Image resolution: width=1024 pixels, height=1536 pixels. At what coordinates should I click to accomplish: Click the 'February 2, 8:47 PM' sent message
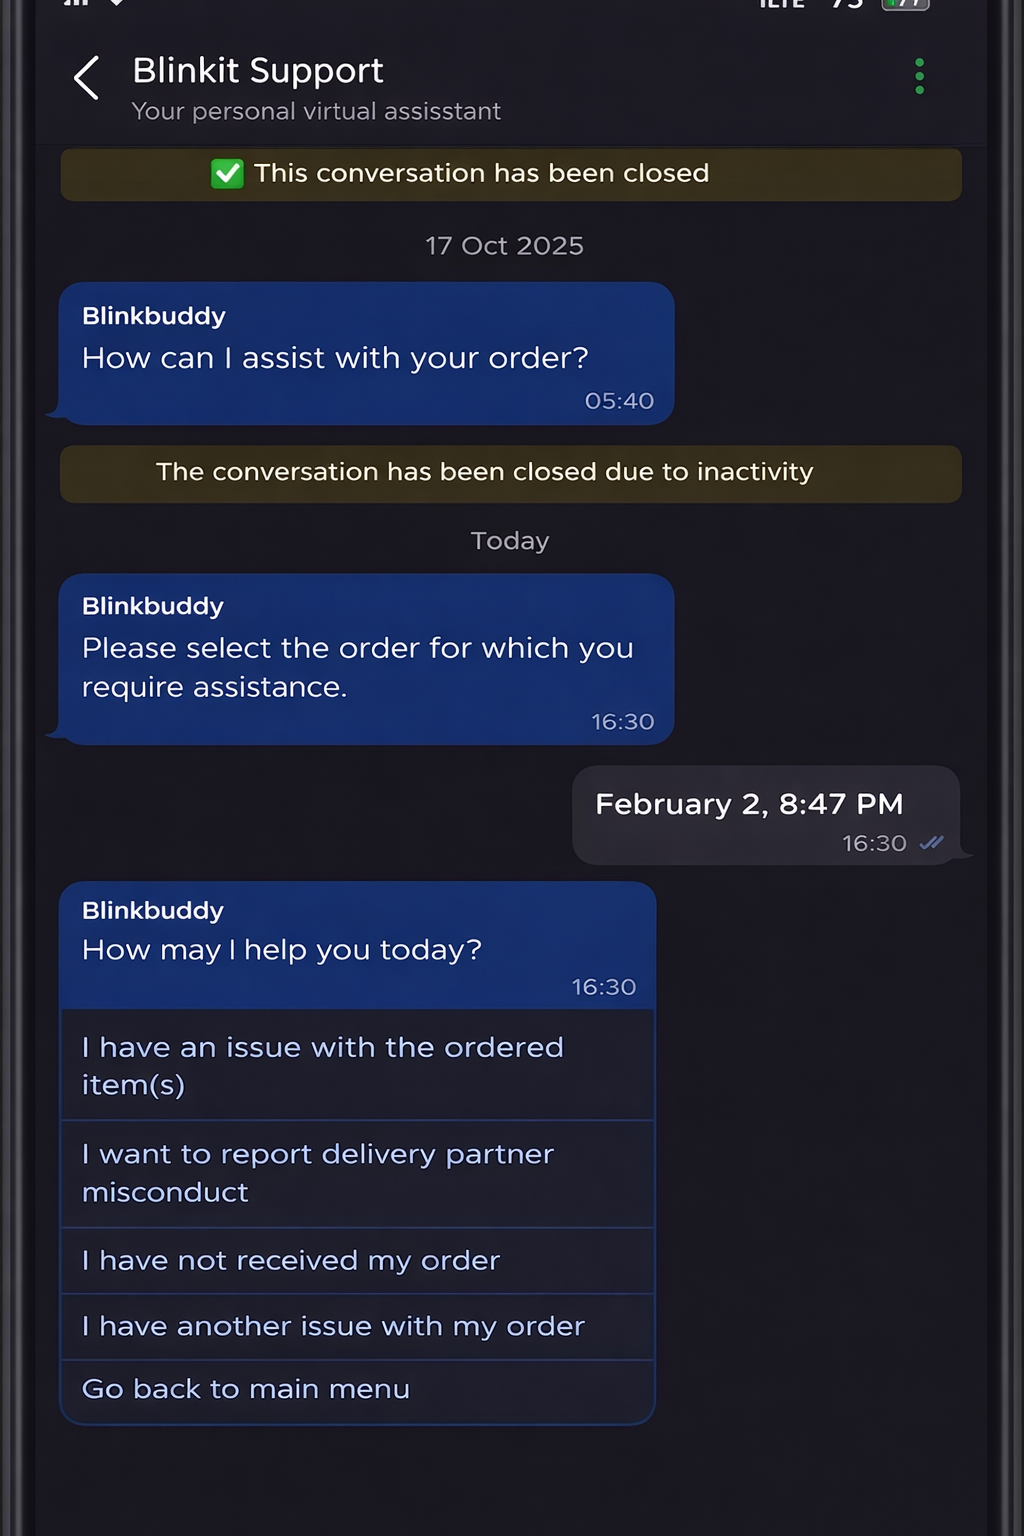tap(749, 803)
